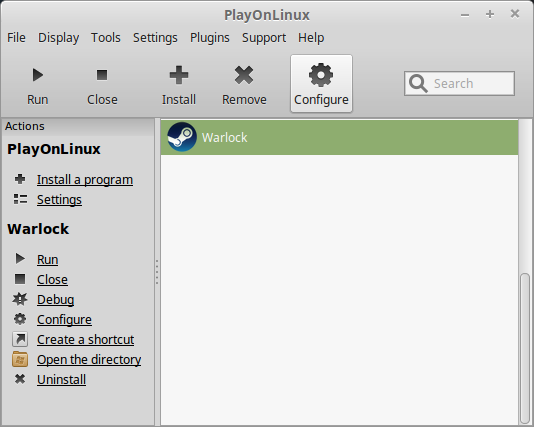
Task: Click play icon beside sidebar Run link
Action: tap(20, 259)
